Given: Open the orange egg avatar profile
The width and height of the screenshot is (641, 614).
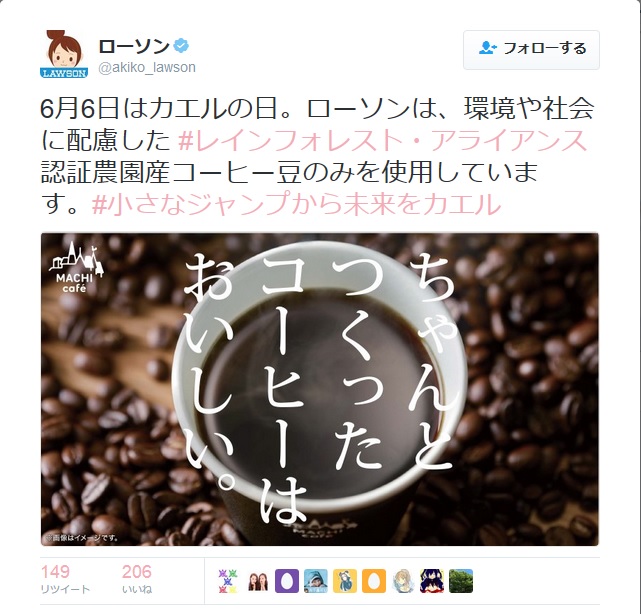Looking at the screenshot, I should (374, 581).
